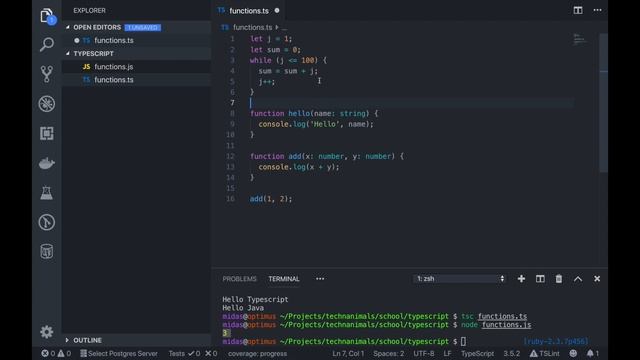The image size is (640, 360).
Task: Click functions.ts in the breadcrumb
Action: click(x=252, y=27)
